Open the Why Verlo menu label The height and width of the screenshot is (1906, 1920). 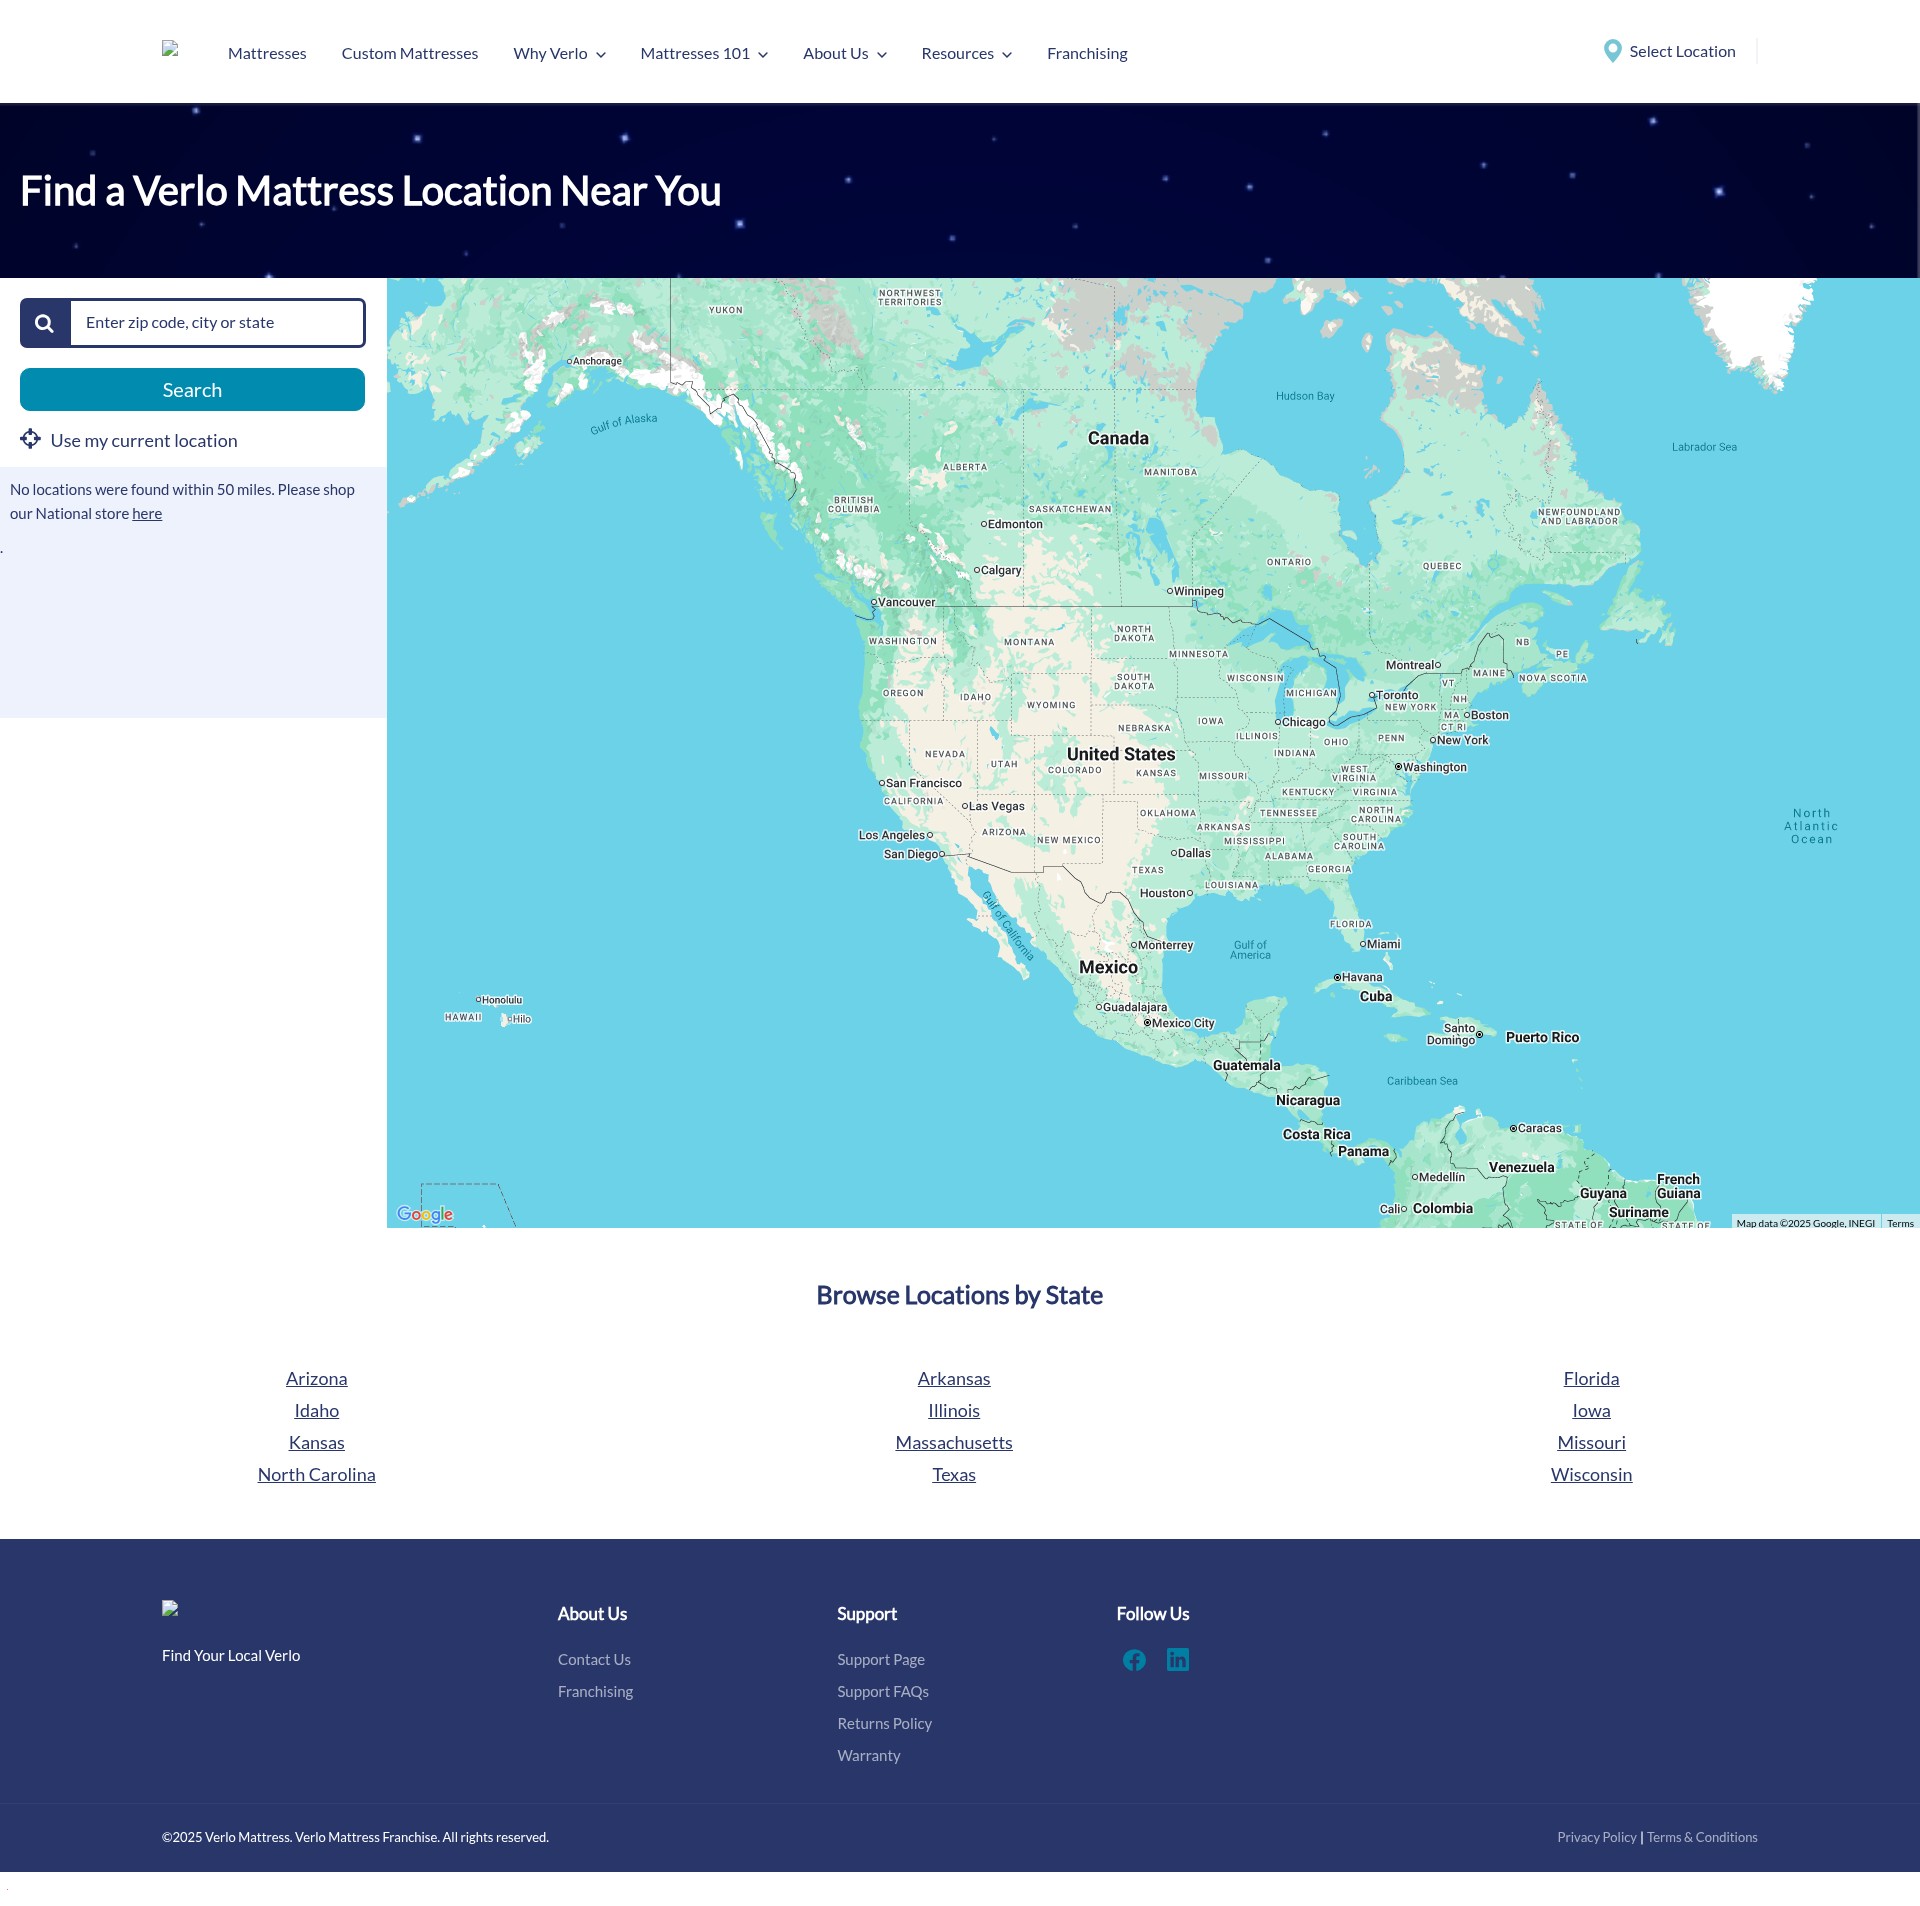click(550, 53)
